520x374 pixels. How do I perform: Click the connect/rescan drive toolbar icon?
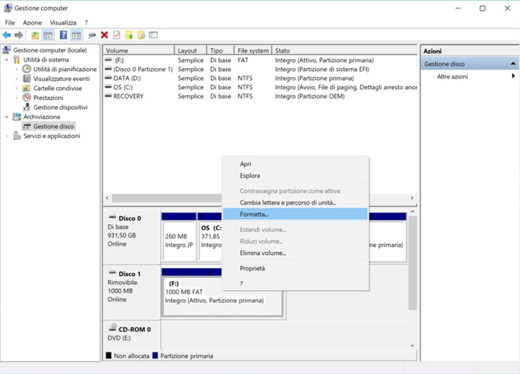click(x=92, y=35)
